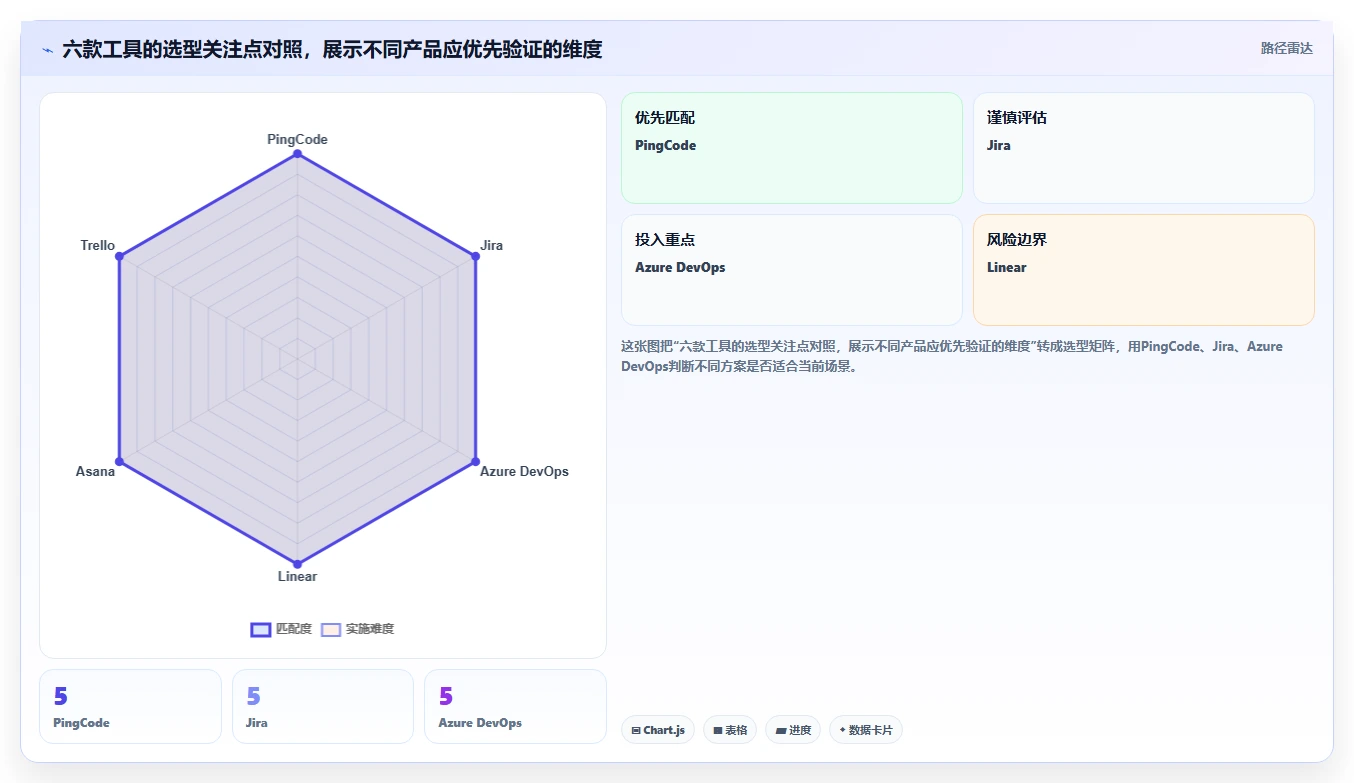This screenshot has height=783, width=1354.
Task: Select the 风险边界 Linear card
Action: (x=1143, y=270)
